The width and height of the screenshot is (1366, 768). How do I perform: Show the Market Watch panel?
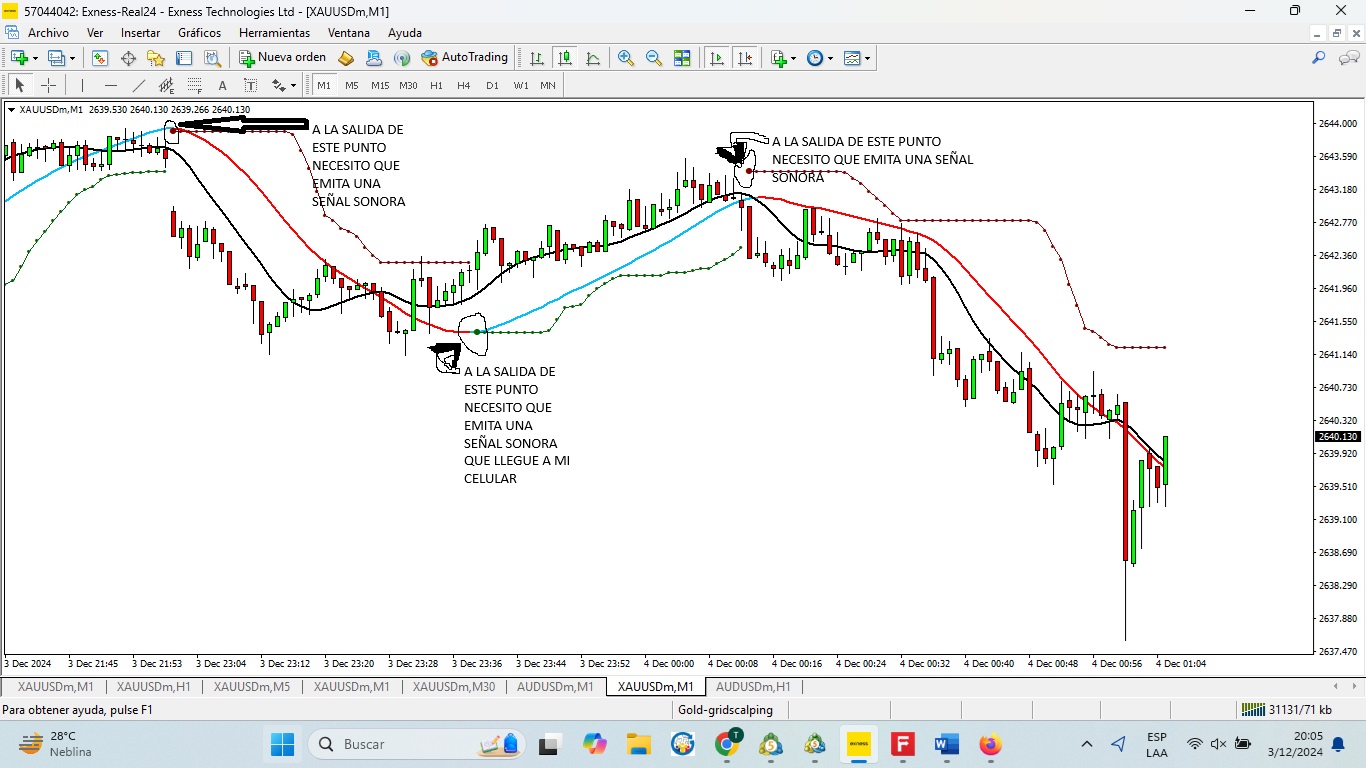101,58
